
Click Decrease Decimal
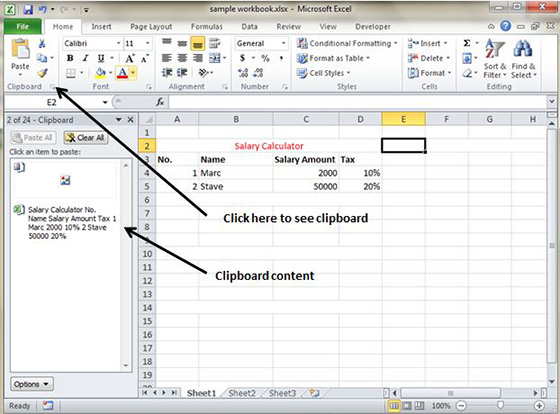tap(258, 73)
